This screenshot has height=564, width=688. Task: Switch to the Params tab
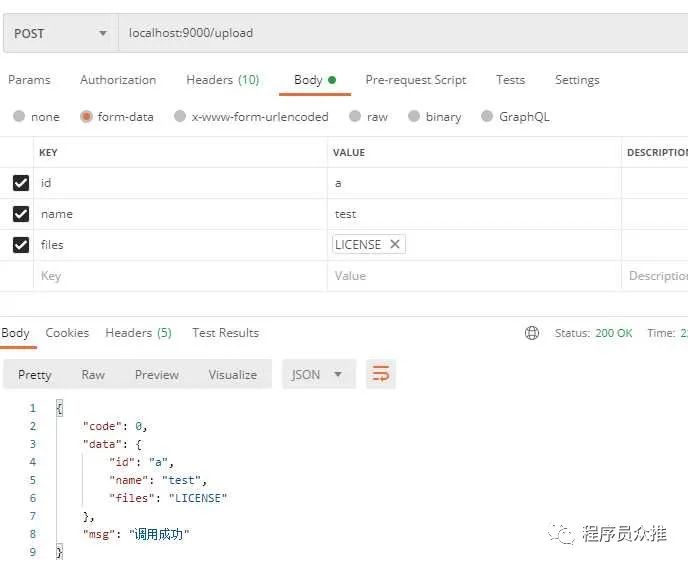pos(29,80)
